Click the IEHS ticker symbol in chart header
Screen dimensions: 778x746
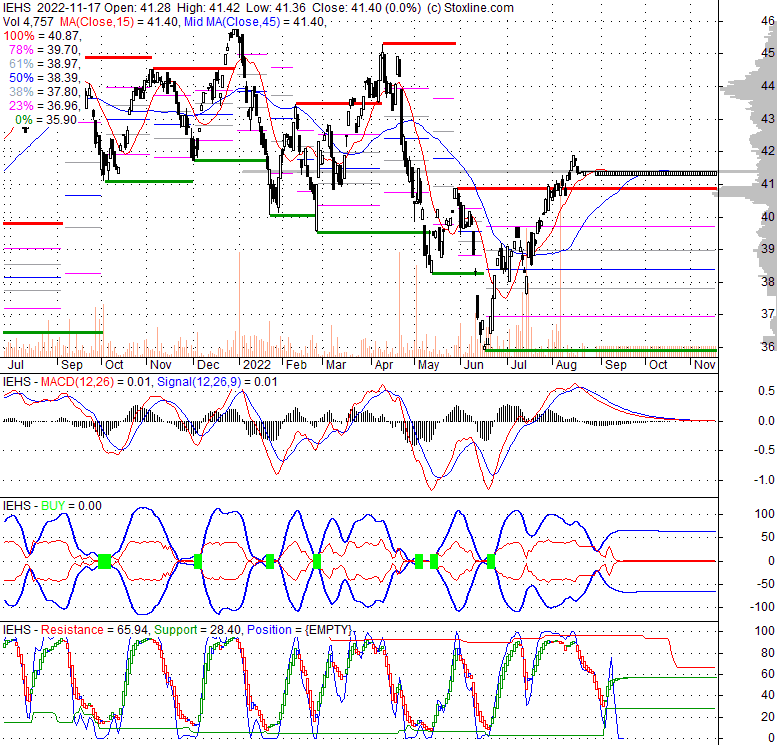pyautogui.click(x=16, y=8)
